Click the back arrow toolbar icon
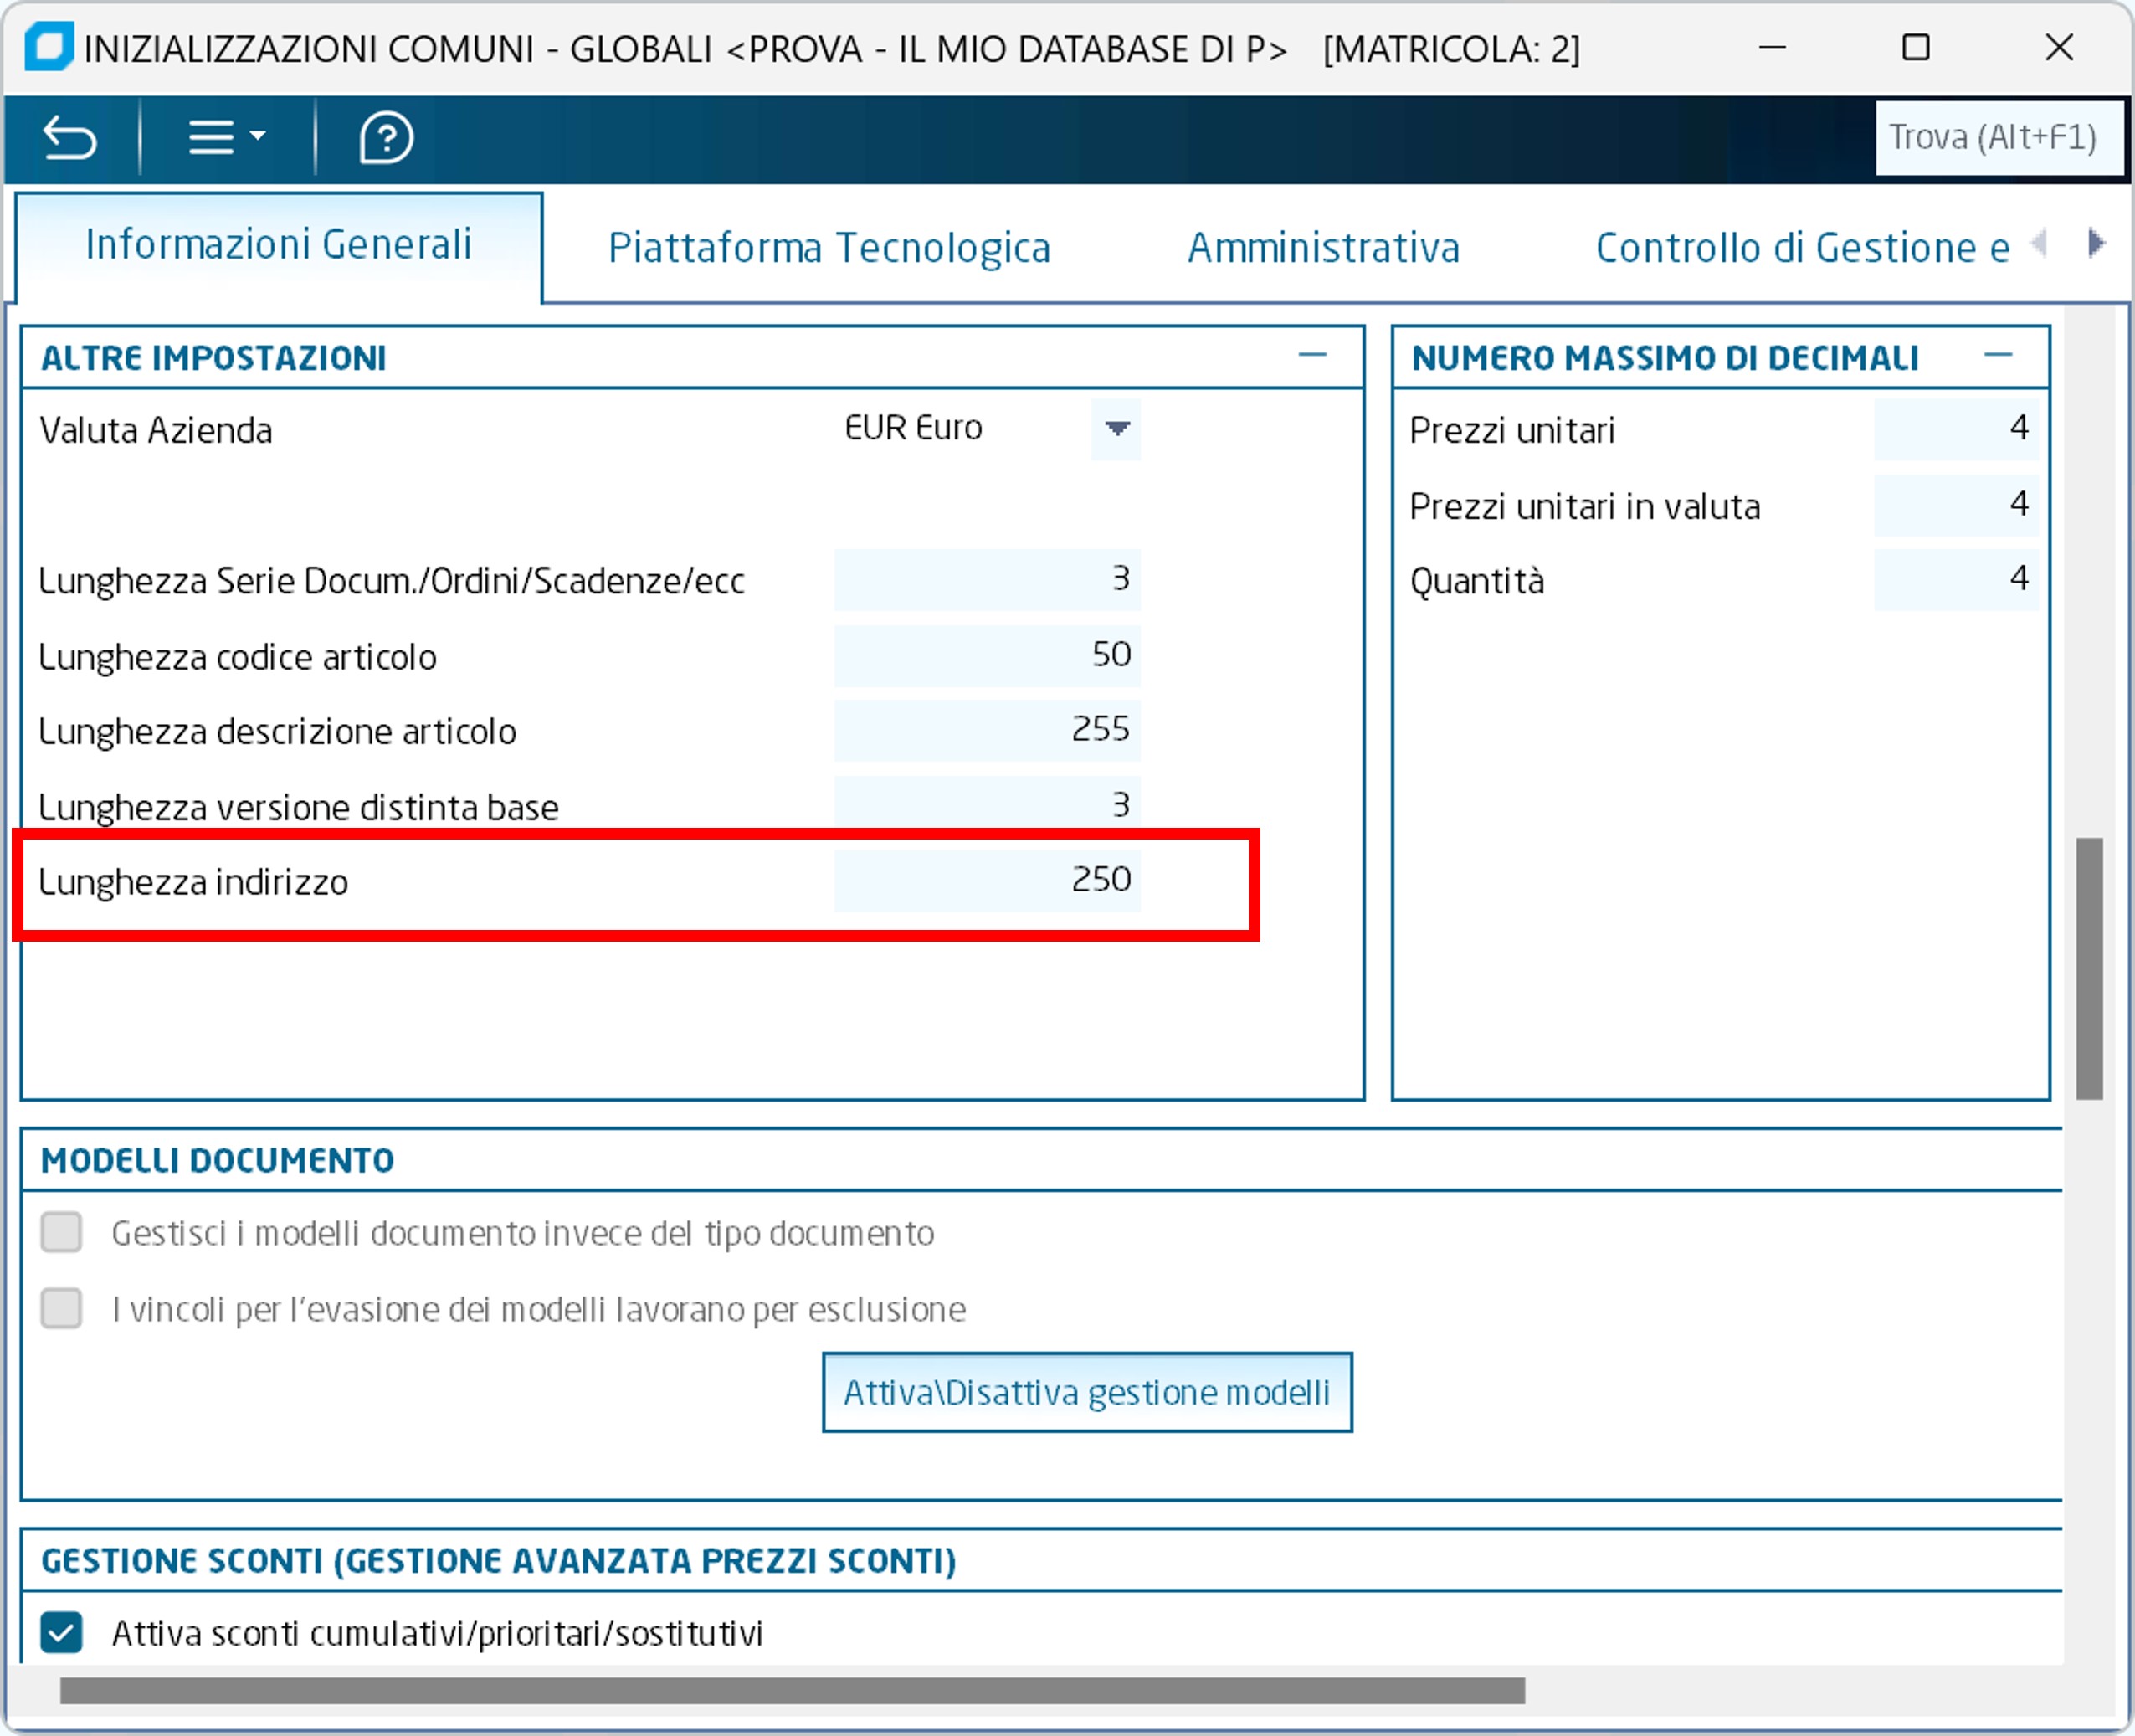This screenshot has height=1736, width=2135. click(69, 138)
